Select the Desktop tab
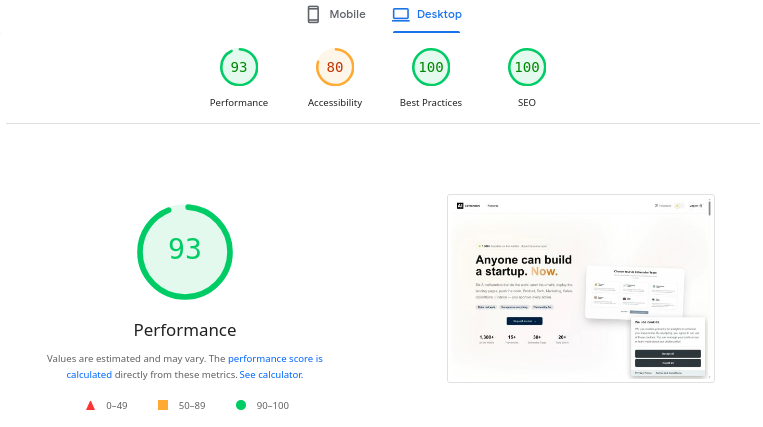This screenshot has height=427, width=763. (x=427, y=15)
